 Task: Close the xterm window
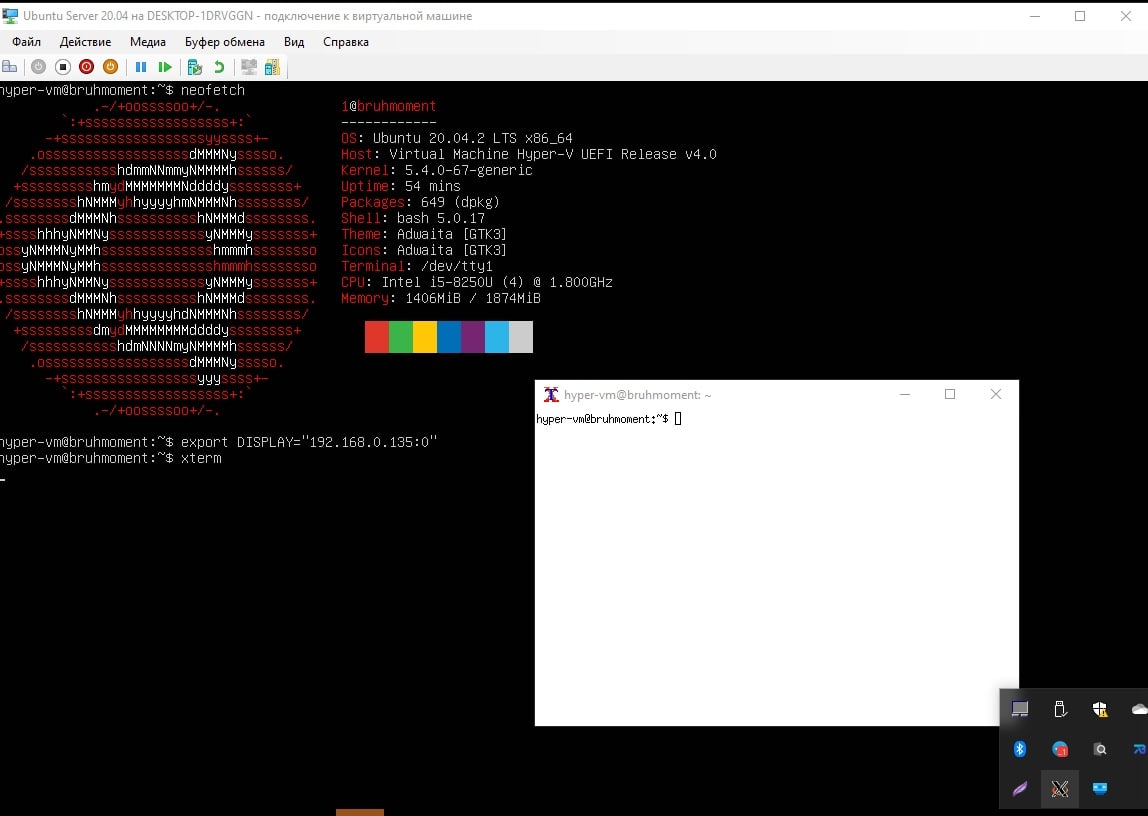pos(996,394)
